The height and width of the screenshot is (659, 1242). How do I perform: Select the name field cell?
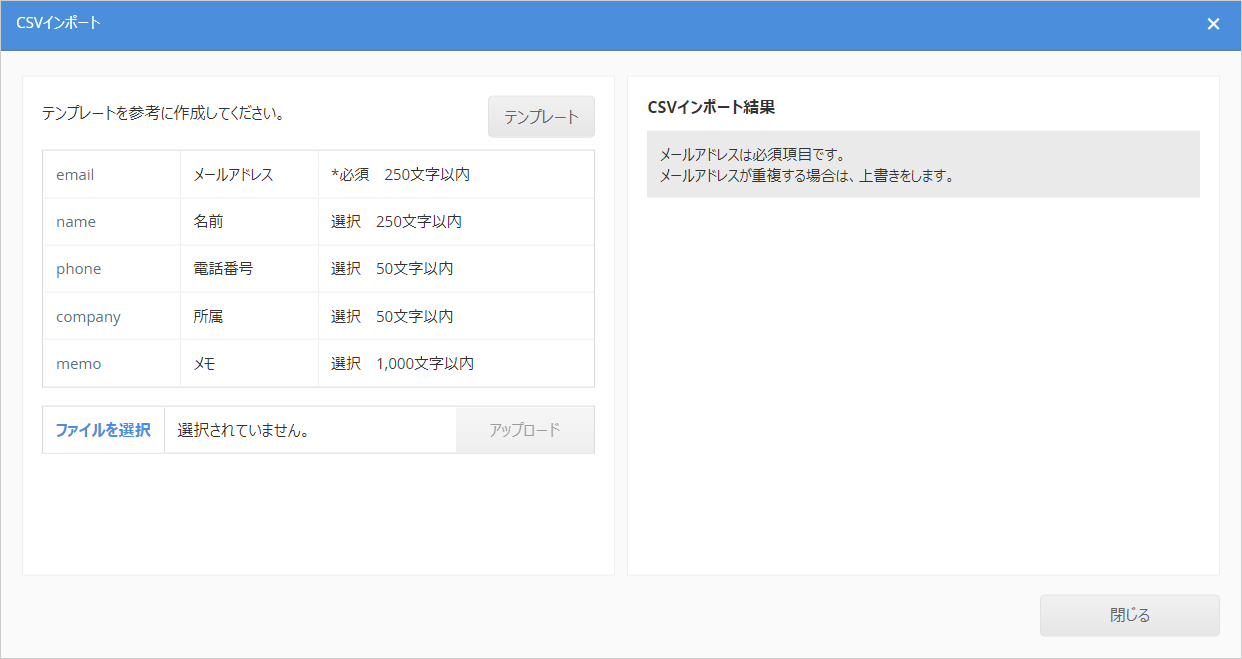pos(111,222)
